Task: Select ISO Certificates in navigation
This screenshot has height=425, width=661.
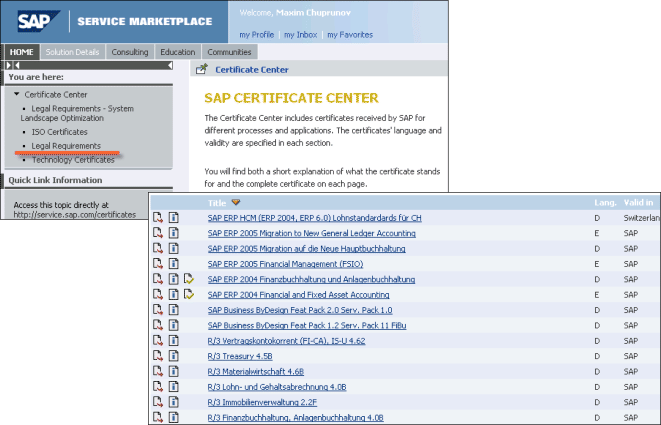Action: [59, 132]
